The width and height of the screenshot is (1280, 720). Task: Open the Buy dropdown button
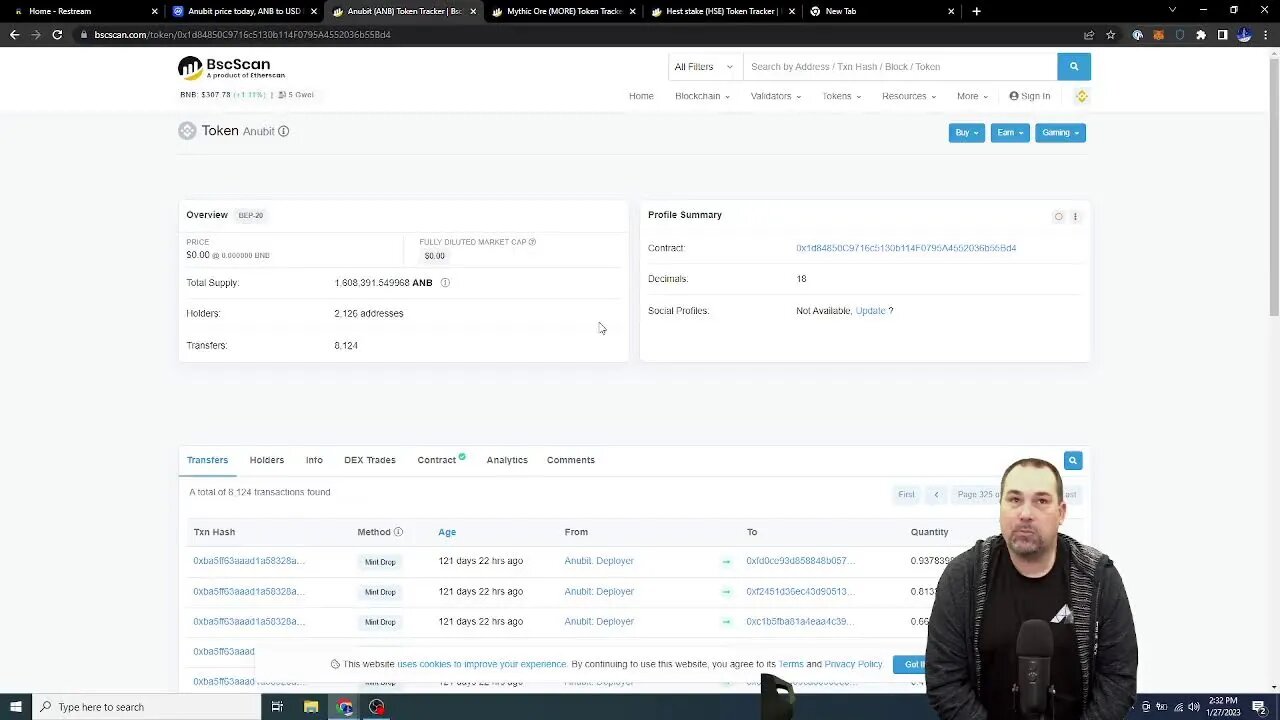pos(966,132)
